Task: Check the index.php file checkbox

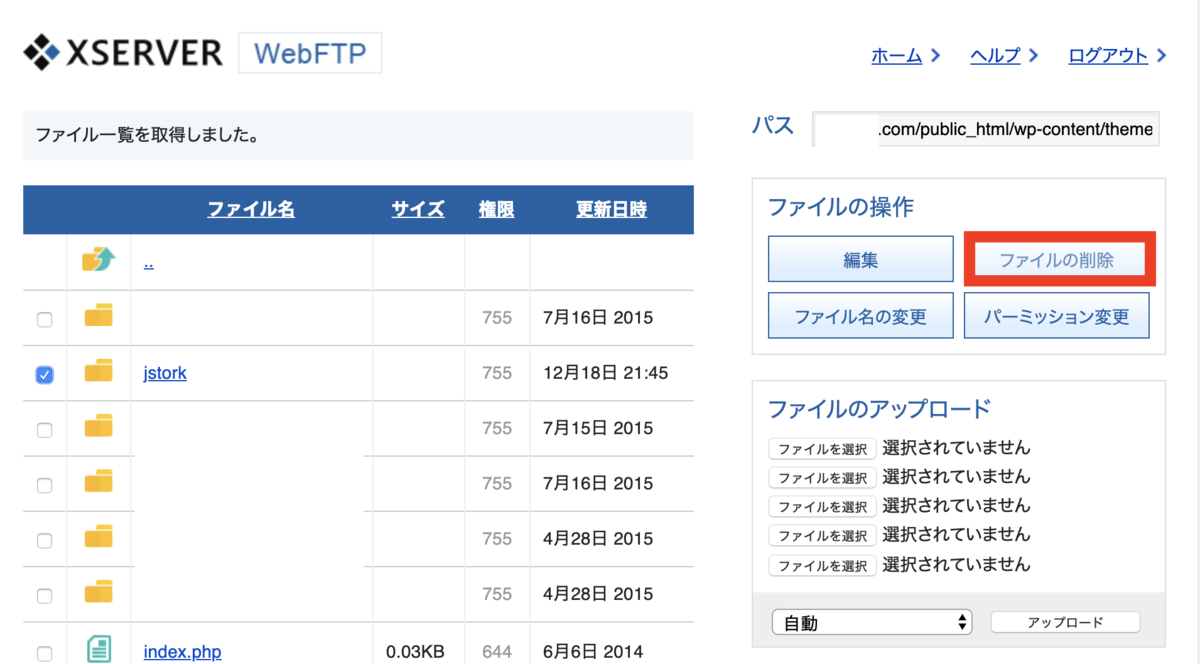Action: click(44, 654)
